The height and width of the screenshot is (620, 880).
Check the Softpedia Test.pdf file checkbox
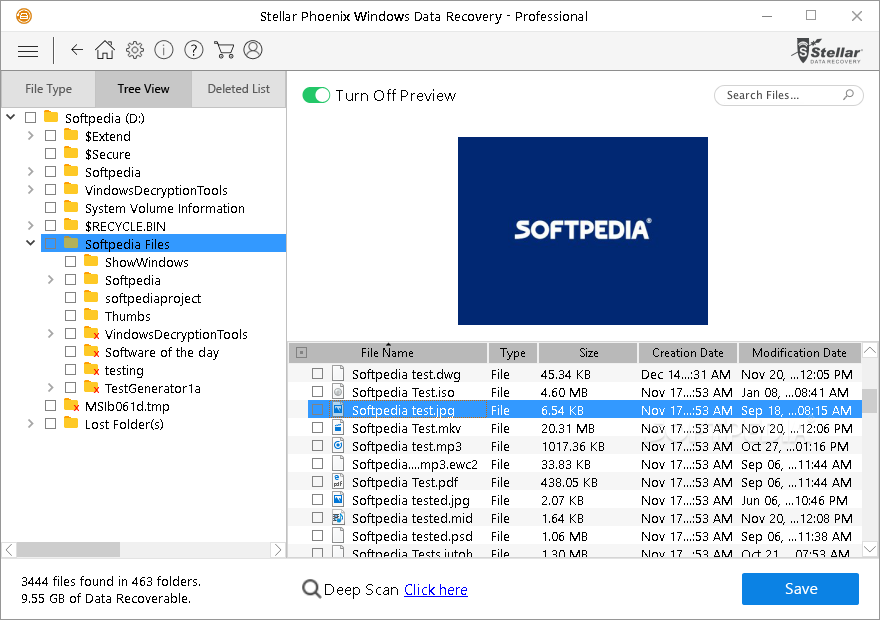(x=318, y=481)
